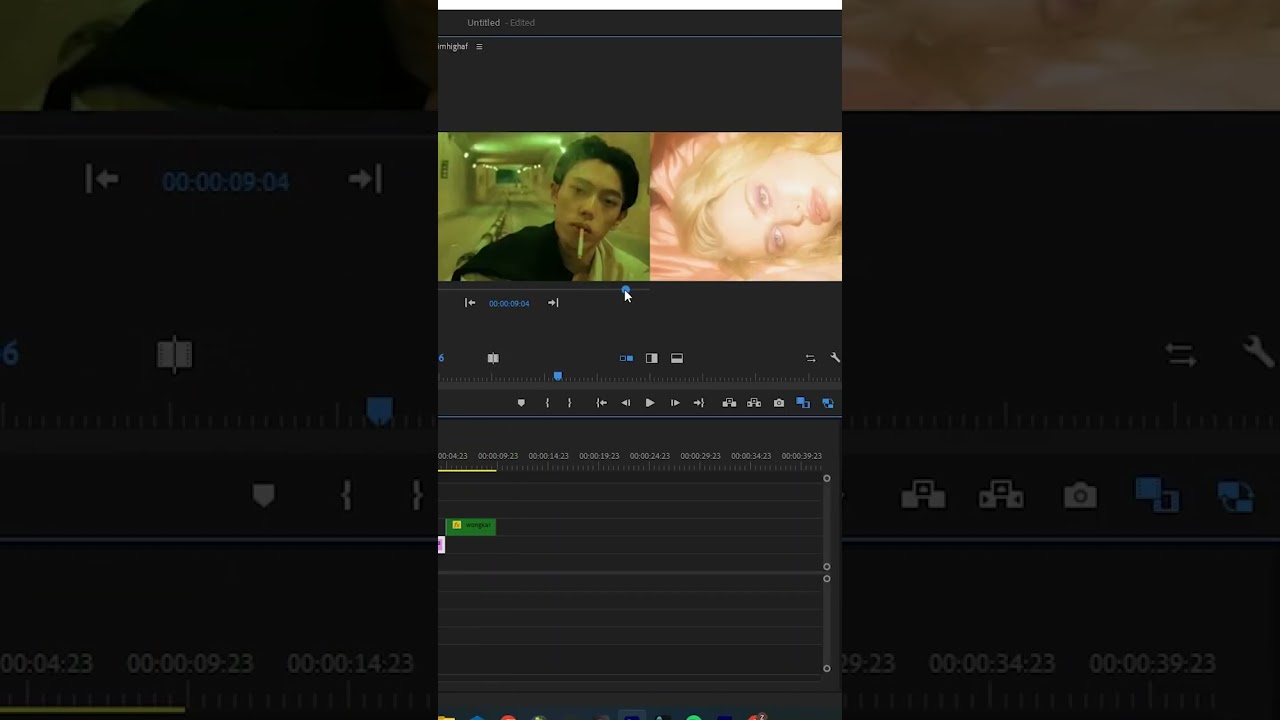The height and width of the screenshot is (720, 1280).
Task: Click 00:00:14:23 on the timeline ruler
Action: point(548,456)
